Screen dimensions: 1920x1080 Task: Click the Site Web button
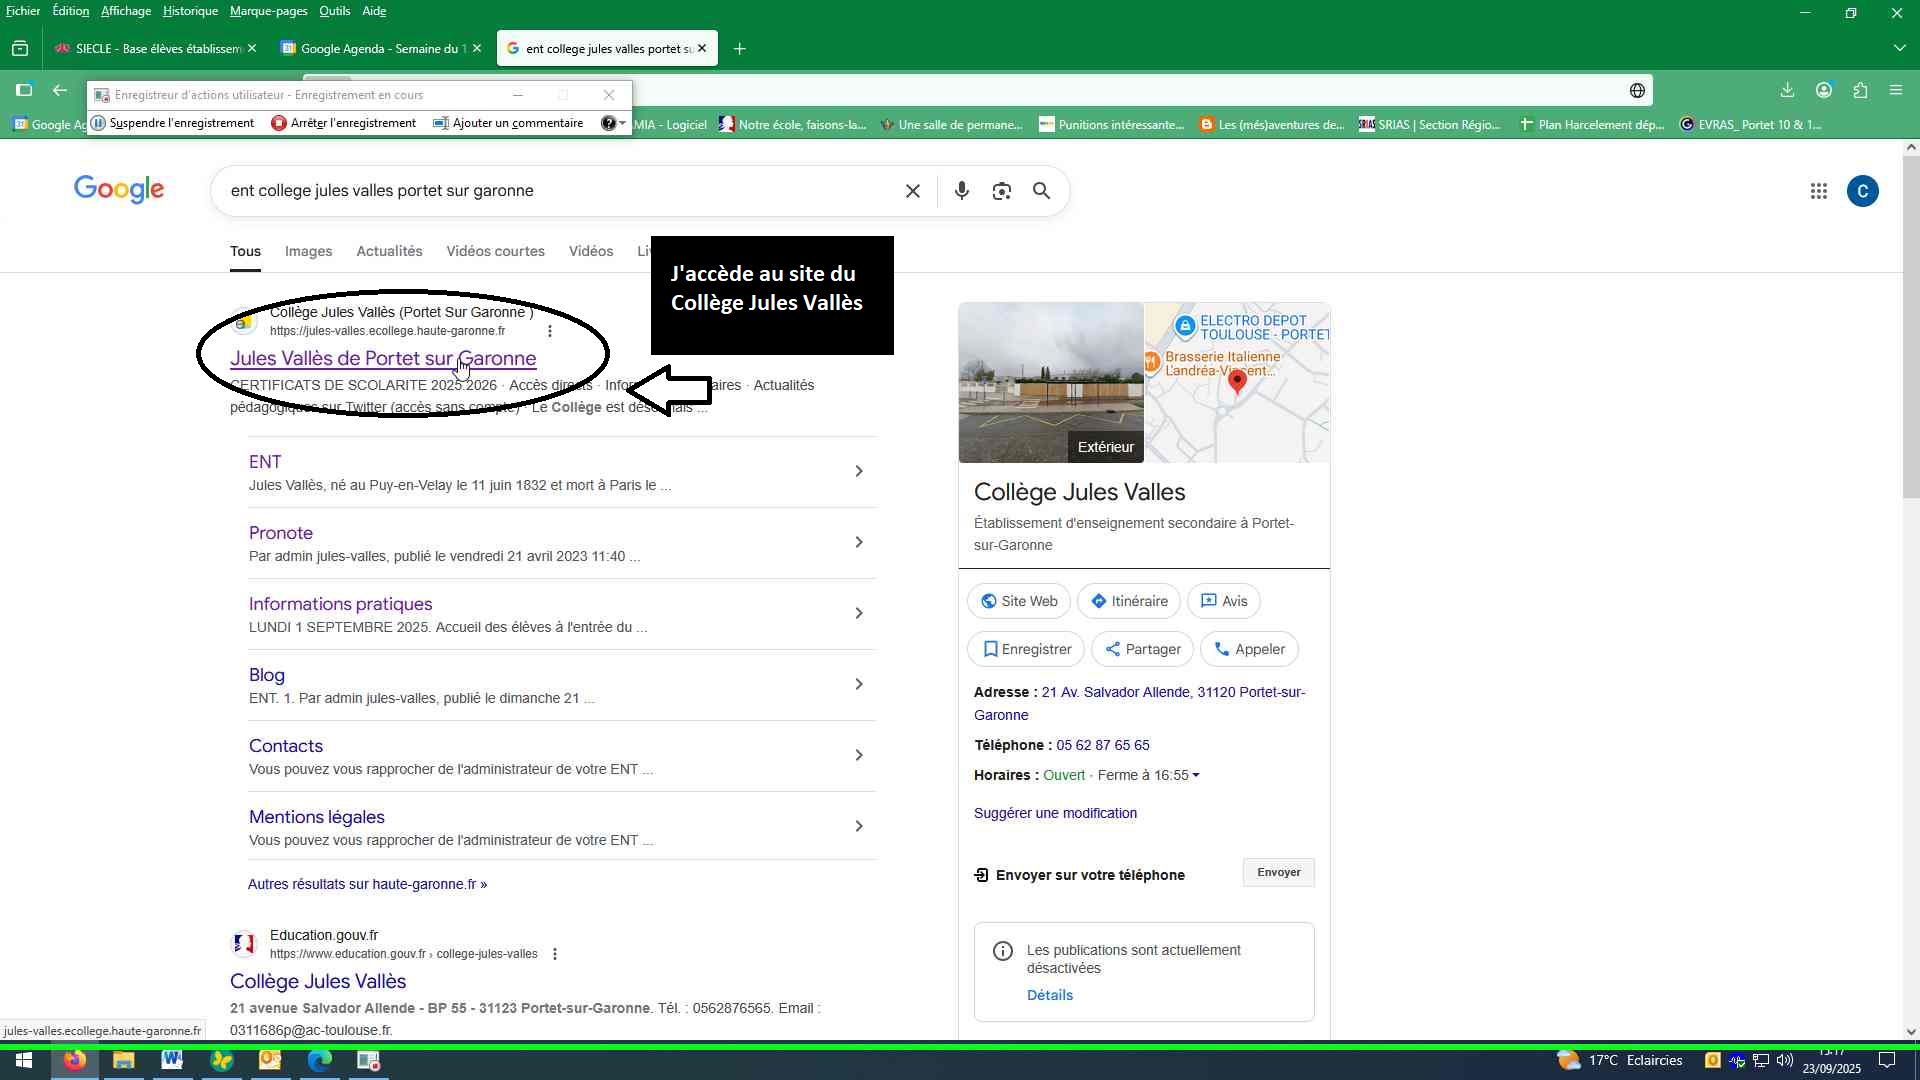[x=1018, y=601]
